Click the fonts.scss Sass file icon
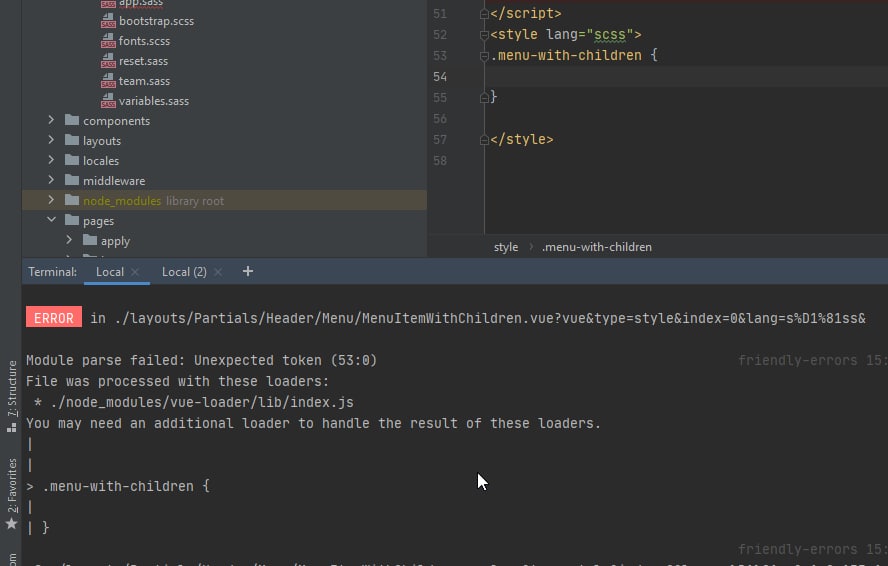 pos(108,41)
